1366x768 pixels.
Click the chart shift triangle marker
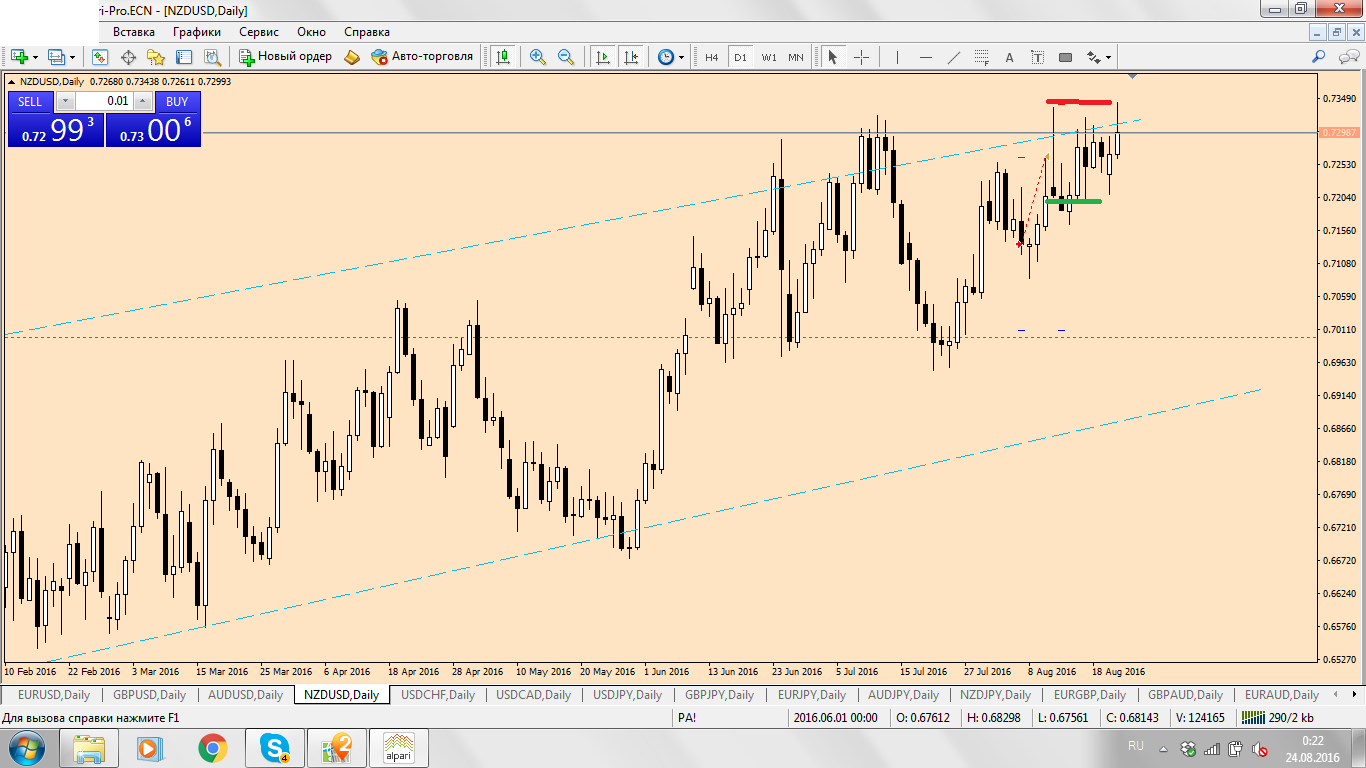tap(1132, 76)
